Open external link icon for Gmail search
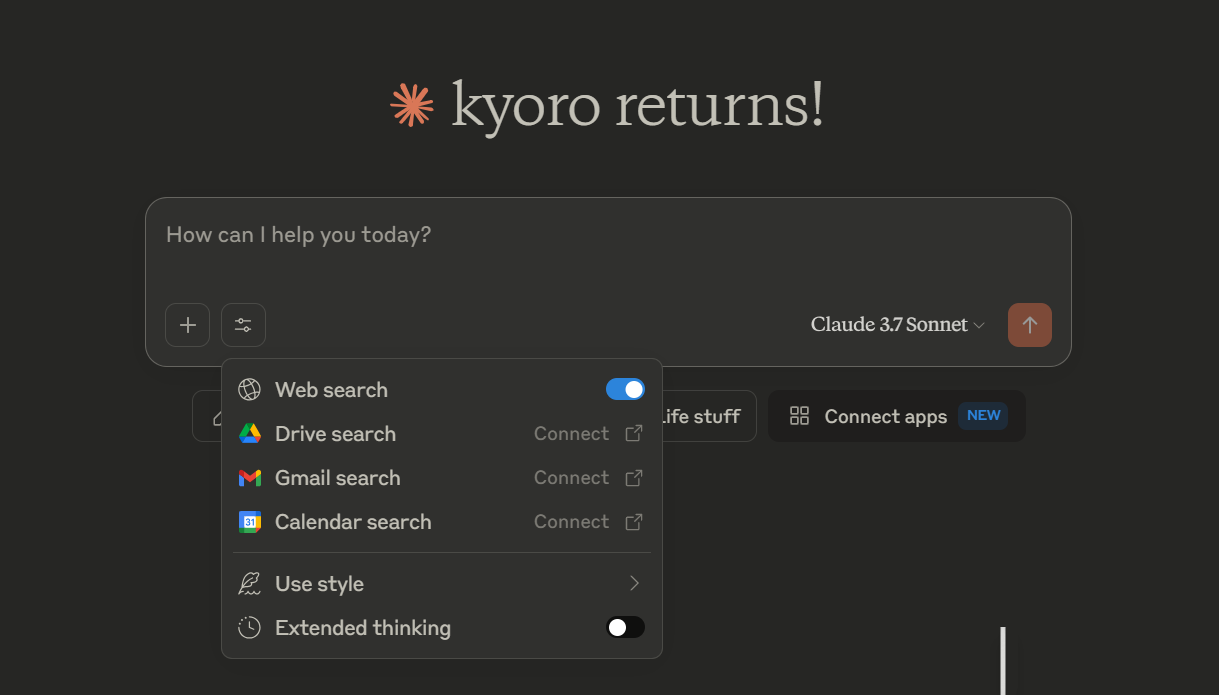 (x=634, y=478)
